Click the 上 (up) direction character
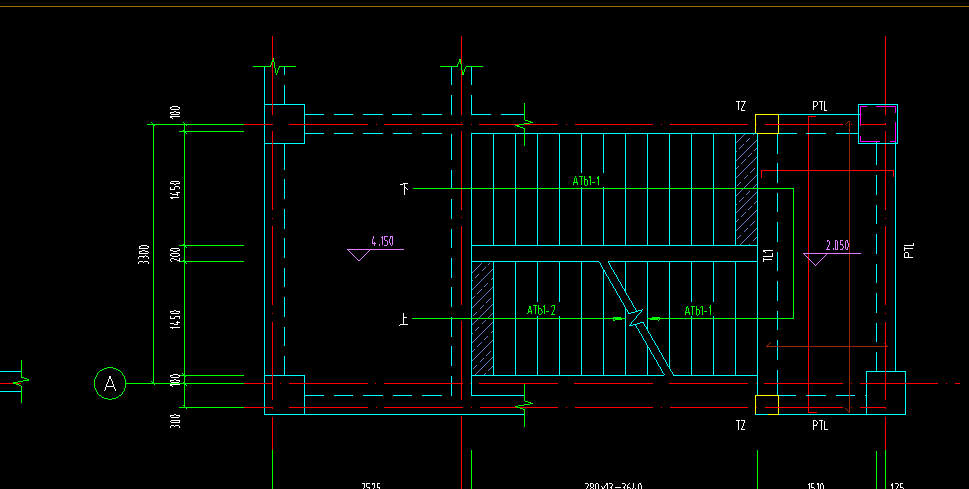969x489 pixels. (x=404, y=319)
